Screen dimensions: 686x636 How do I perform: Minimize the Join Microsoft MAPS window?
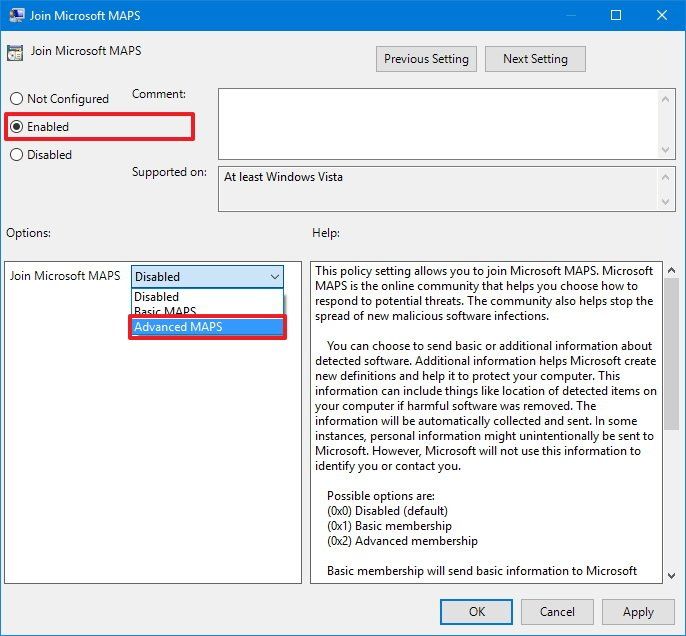(570, 15)
